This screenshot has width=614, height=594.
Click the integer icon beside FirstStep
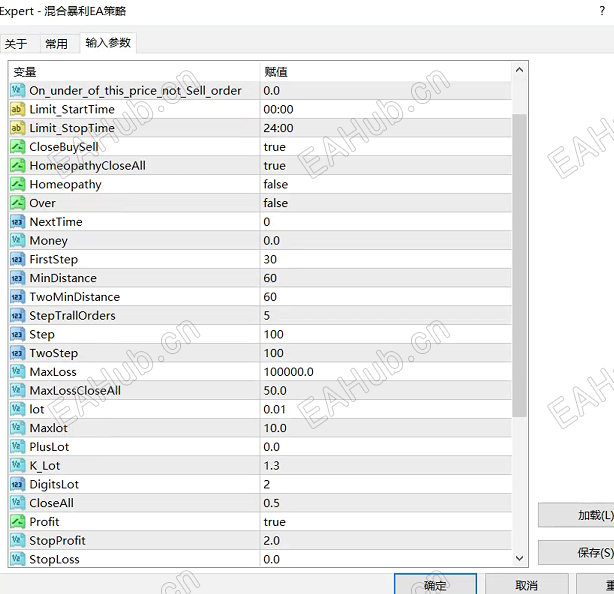point(17,259)
